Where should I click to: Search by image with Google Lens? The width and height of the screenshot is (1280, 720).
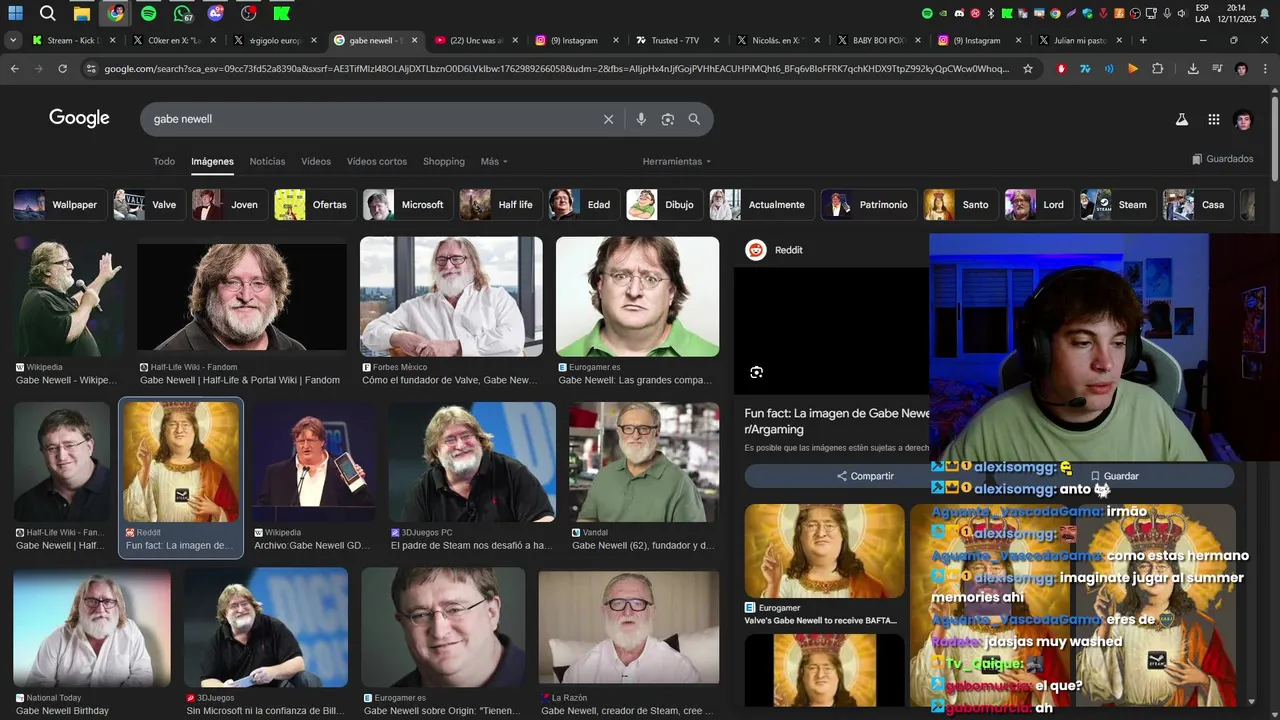tap(667, 119)
